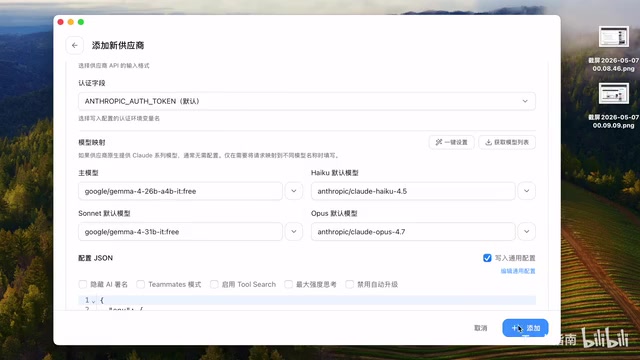Viewport: 640px width, 360px height.
Task: Click the 一键设置 wand icon
Action: click(439, 142)
